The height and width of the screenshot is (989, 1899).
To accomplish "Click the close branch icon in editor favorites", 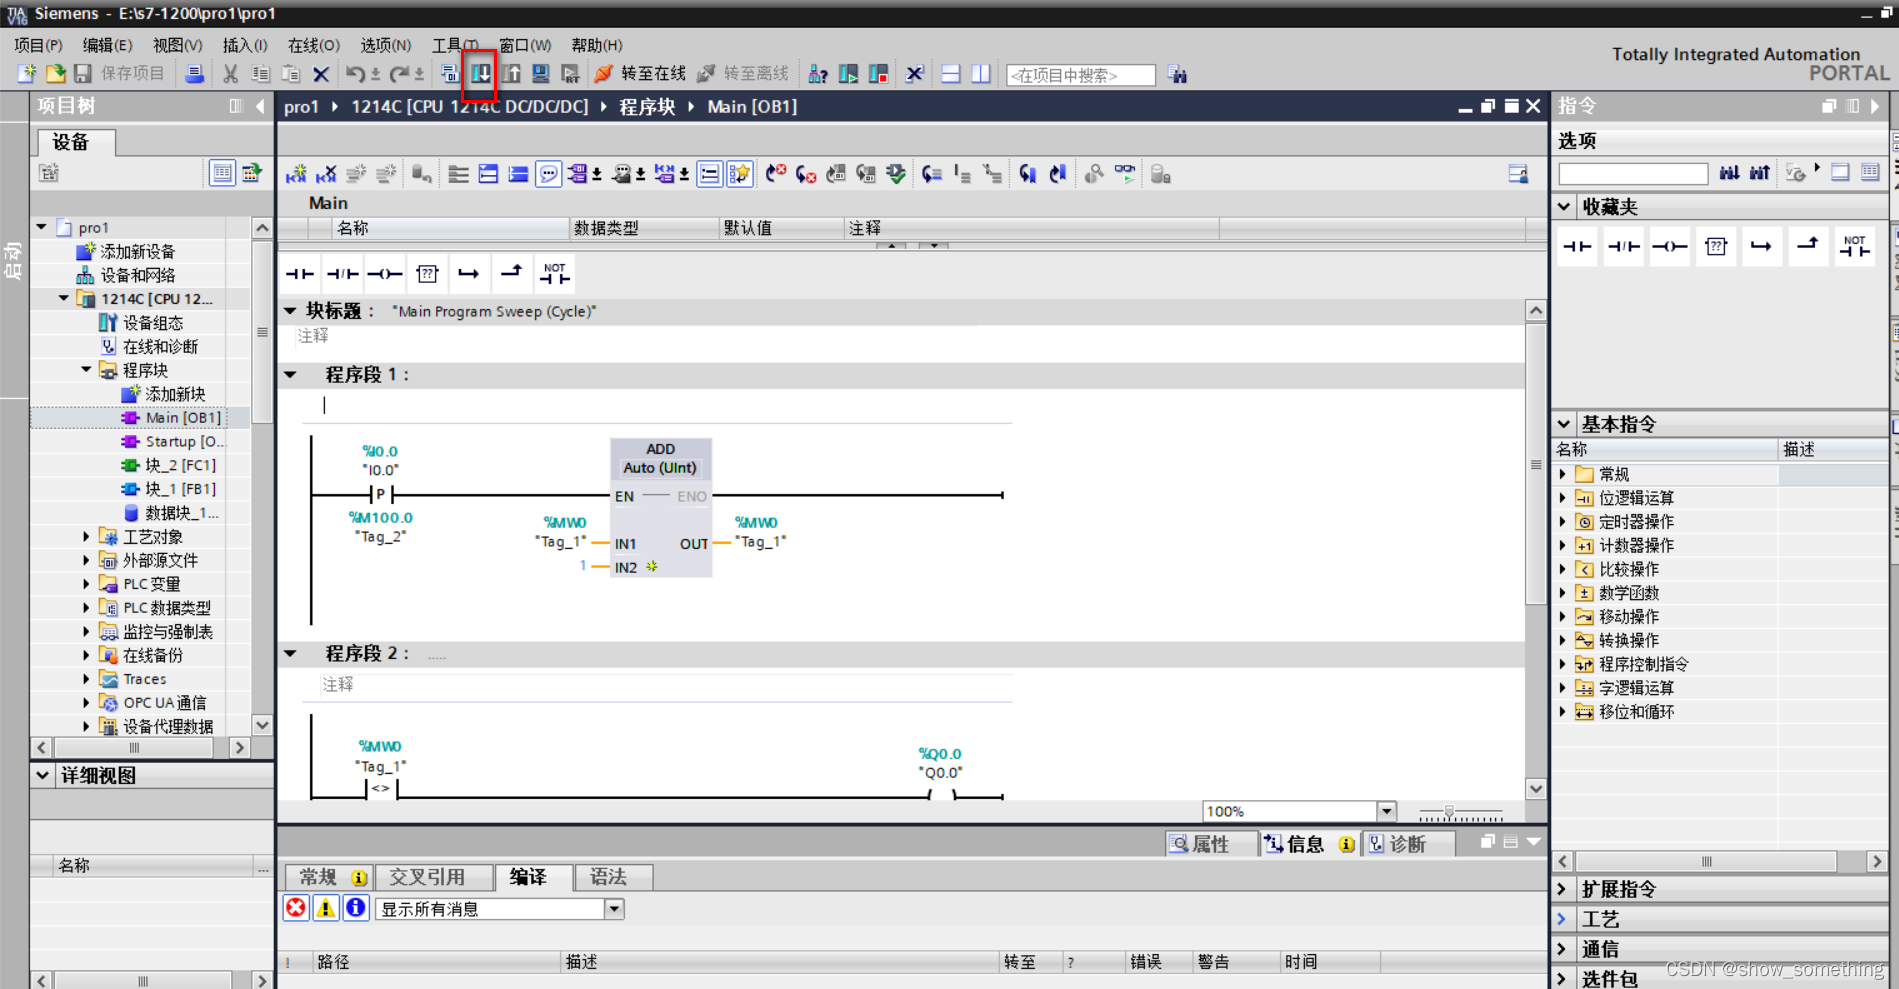I will (511, 273).
